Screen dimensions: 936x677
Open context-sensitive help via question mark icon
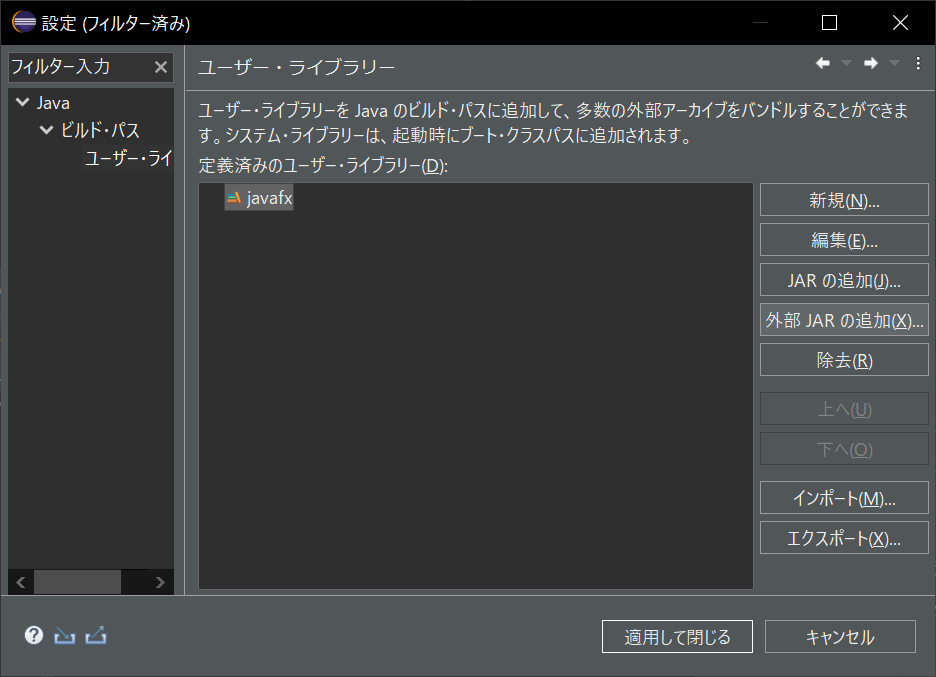coord(33,635)
